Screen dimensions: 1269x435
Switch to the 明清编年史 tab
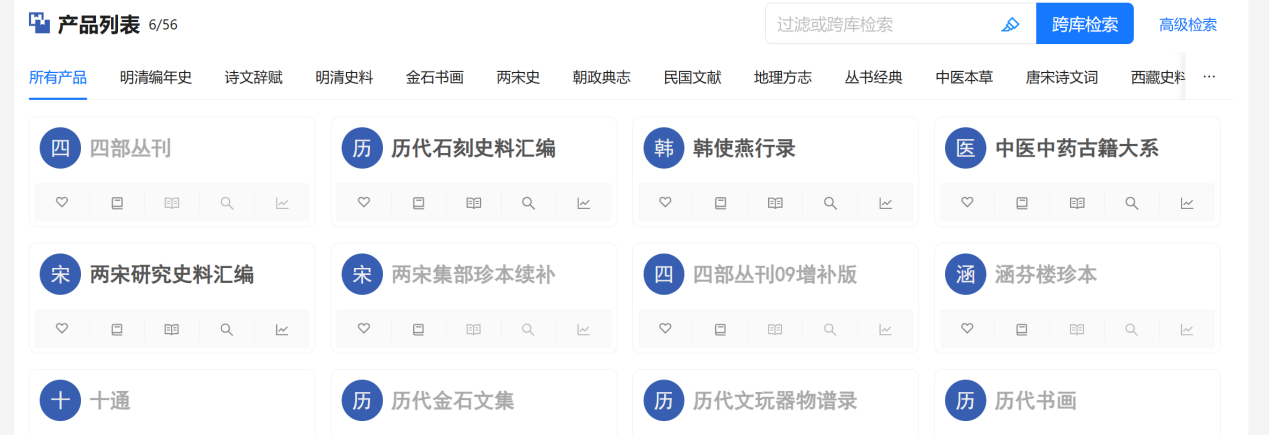[156, 77]
